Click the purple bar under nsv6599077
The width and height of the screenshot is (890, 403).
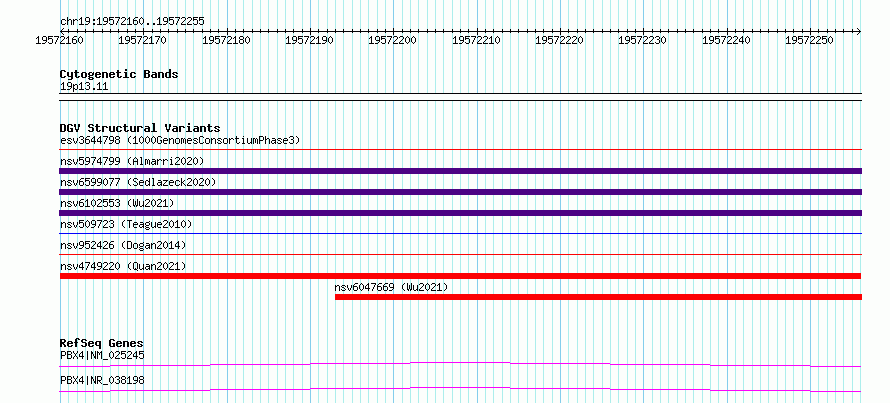point(460,192)
